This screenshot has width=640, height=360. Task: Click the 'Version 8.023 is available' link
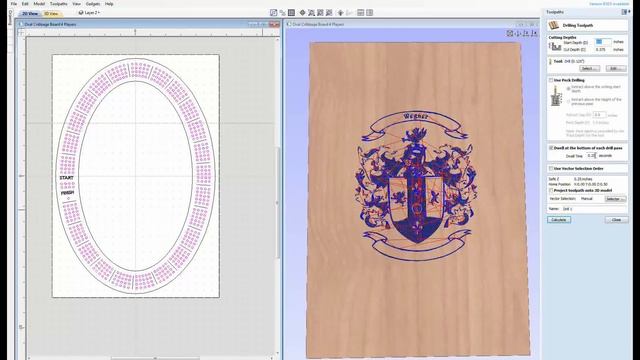[x=609, y=4]
